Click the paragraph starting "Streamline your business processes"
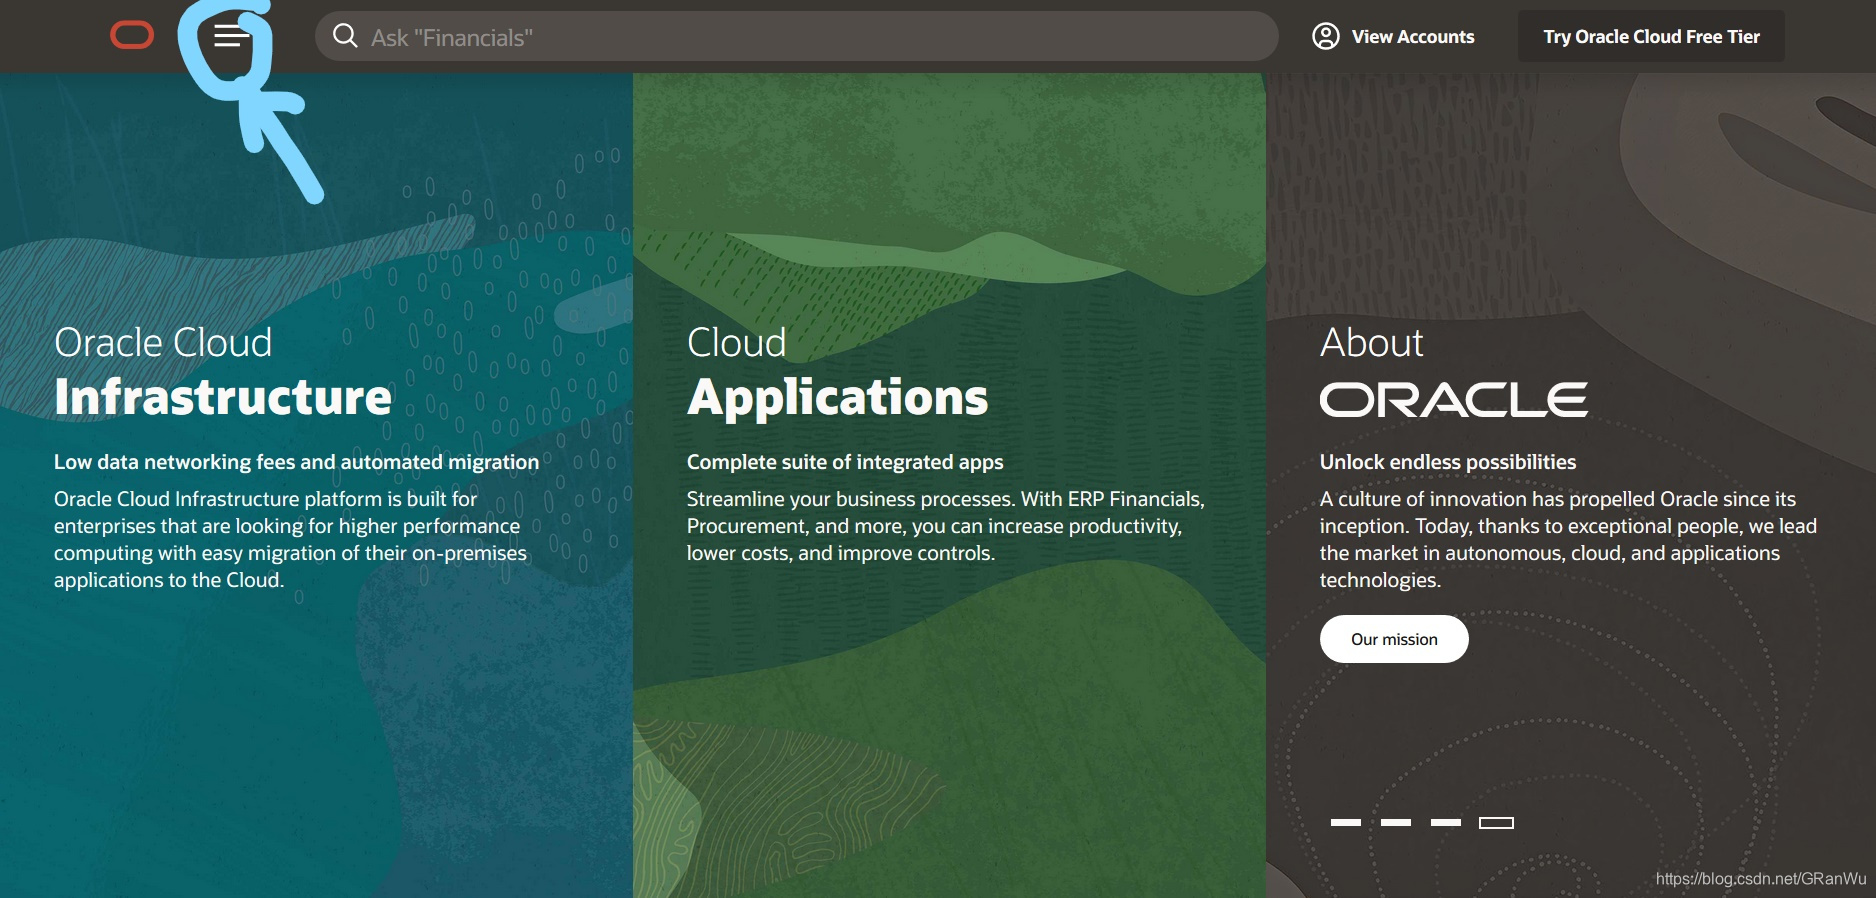The image size is (1876, 898). point(946,526)
